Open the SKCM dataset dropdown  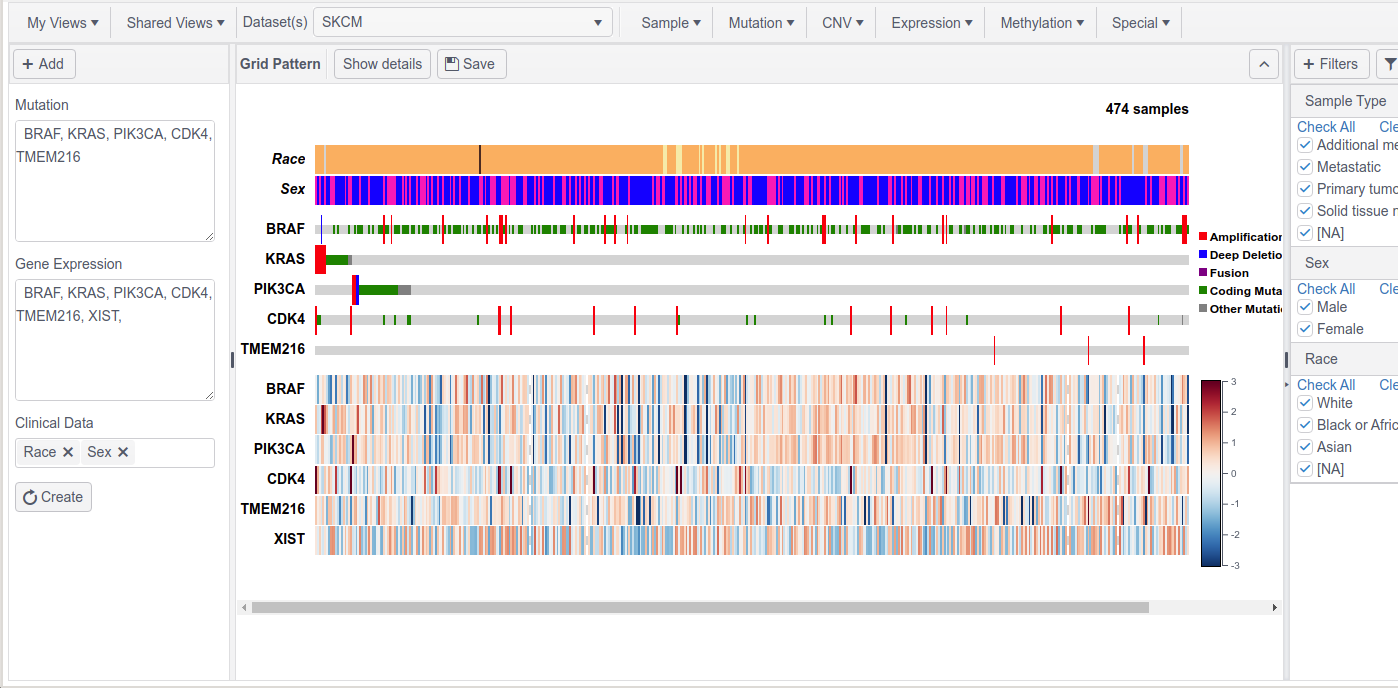(463, 22)
